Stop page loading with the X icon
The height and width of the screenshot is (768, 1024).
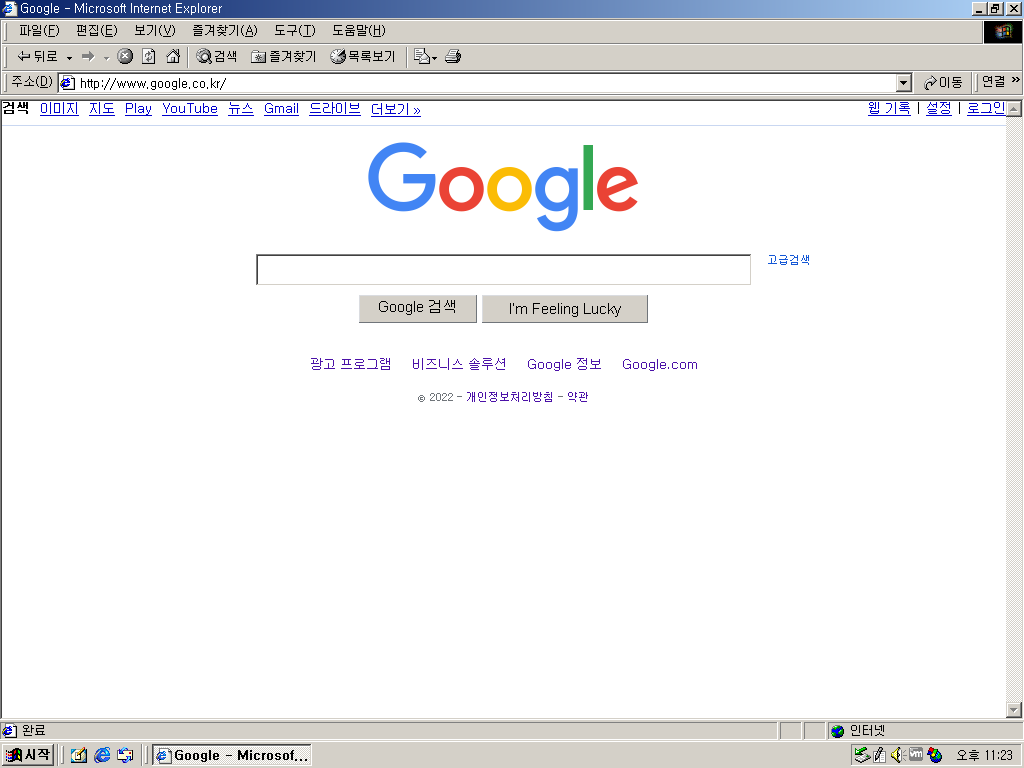125,57
